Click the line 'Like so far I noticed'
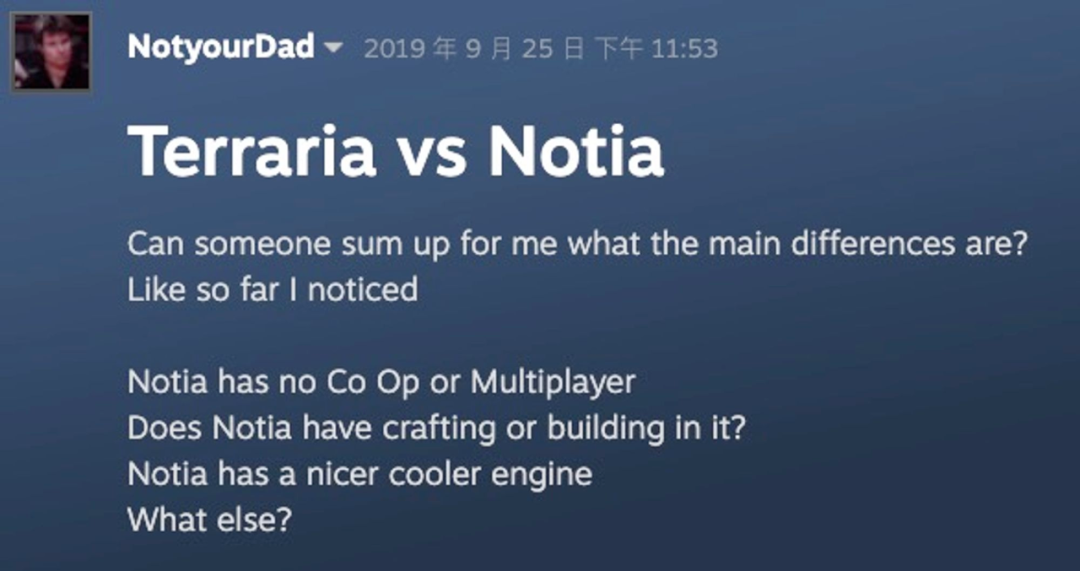 (x=273, y=290)
